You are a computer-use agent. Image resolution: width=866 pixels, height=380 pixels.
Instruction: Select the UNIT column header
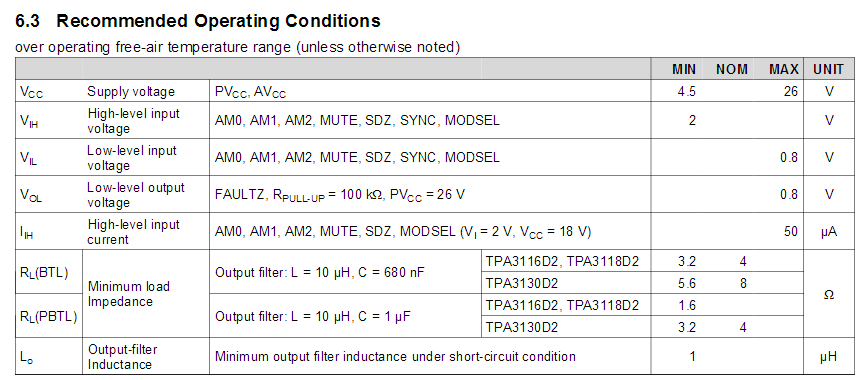[828, 70]
